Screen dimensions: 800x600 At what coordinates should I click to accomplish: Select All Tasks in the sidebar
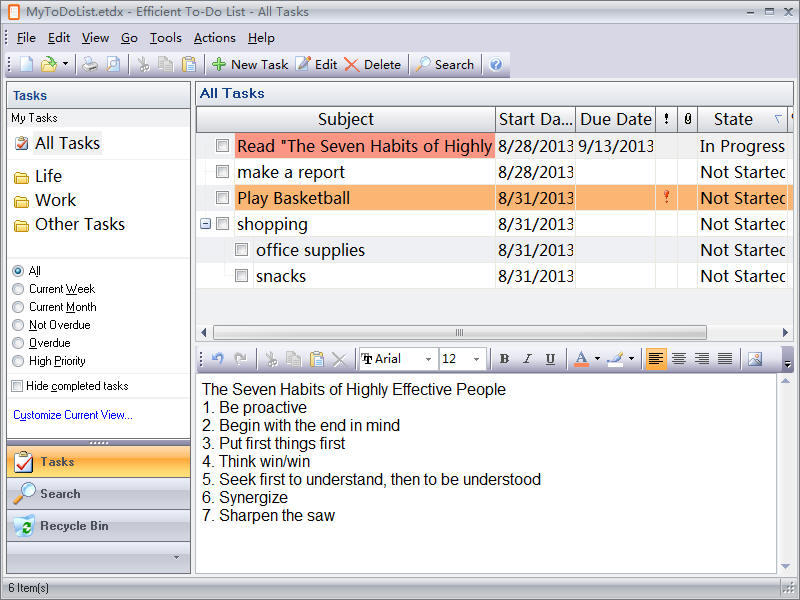67,143
